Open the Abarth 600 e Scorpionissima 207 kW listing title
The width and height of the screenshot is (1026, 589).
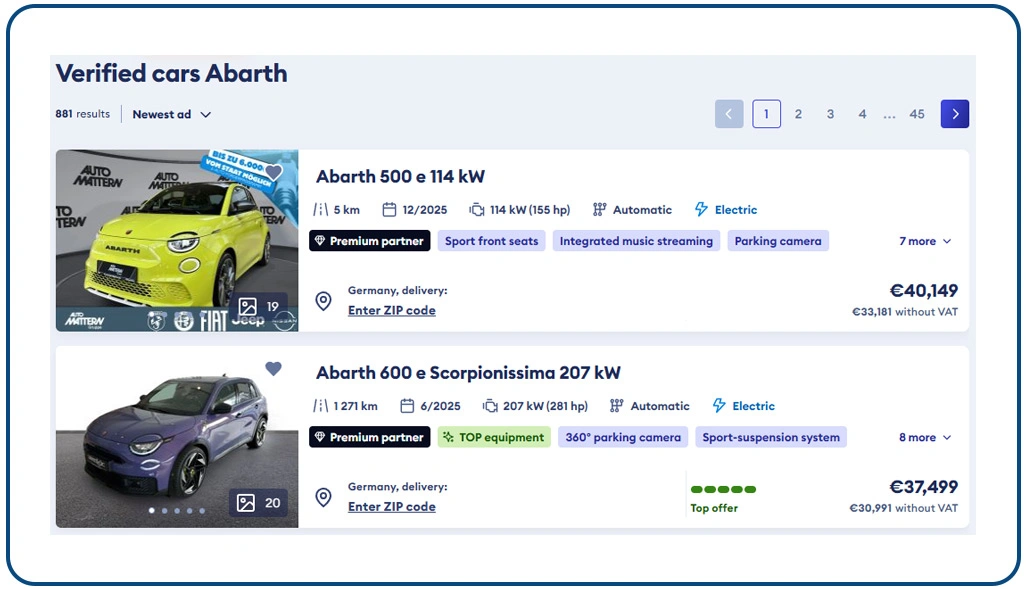(468, 373)
